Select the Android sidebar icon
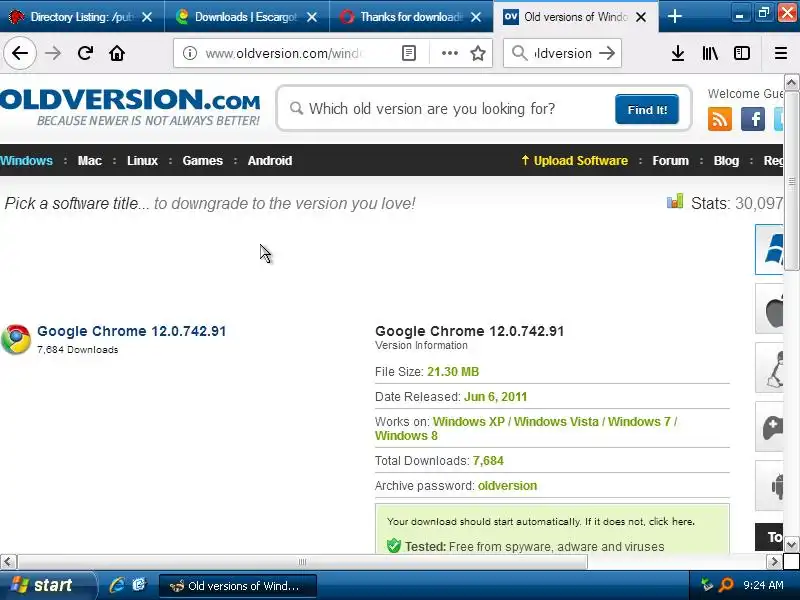 coord(769,486)
